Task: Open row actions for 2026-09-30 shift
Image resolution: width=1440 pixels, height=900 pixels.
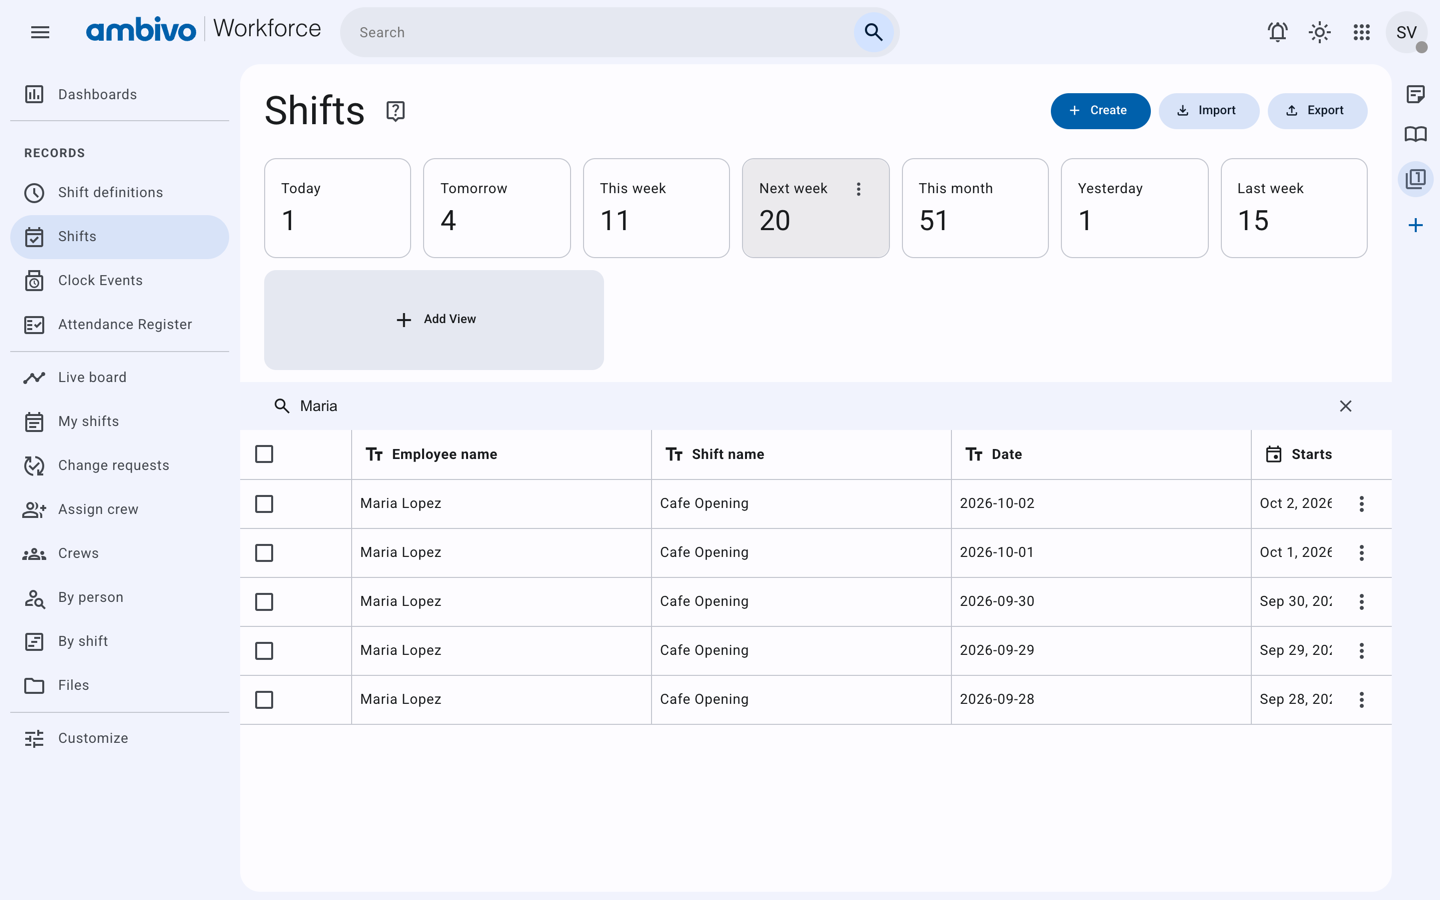Action: coord(1361,602)
